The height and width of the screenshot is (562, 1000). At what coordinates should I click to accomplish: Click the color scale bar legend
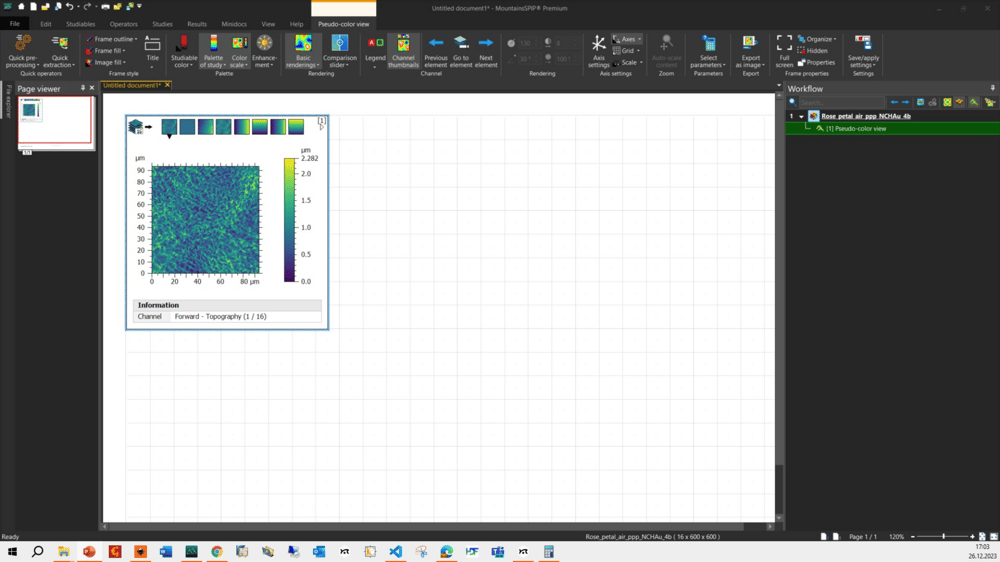tap(290, 220)
